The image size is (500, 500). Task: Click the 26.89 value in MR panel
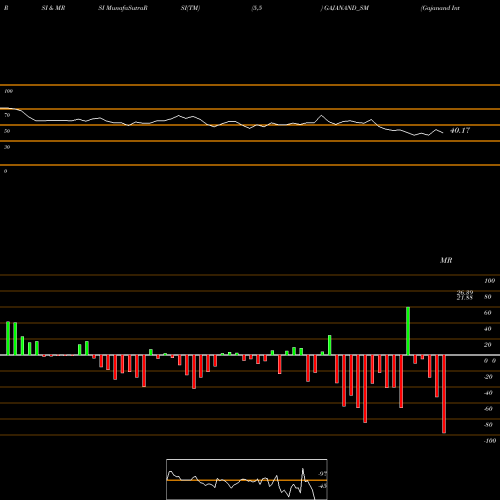[x=465, y=292]
